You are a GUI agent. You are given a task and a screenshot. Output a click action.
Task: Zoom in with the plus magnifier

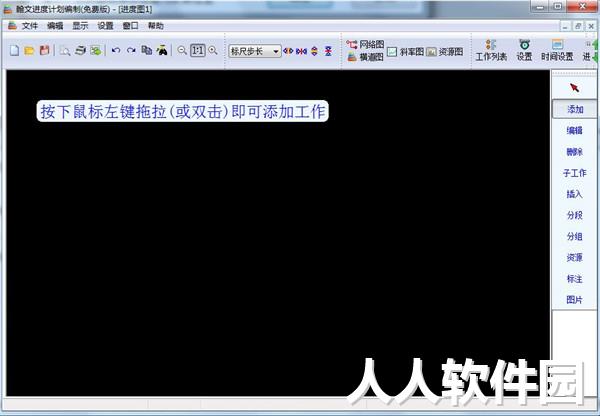point(213,51)
